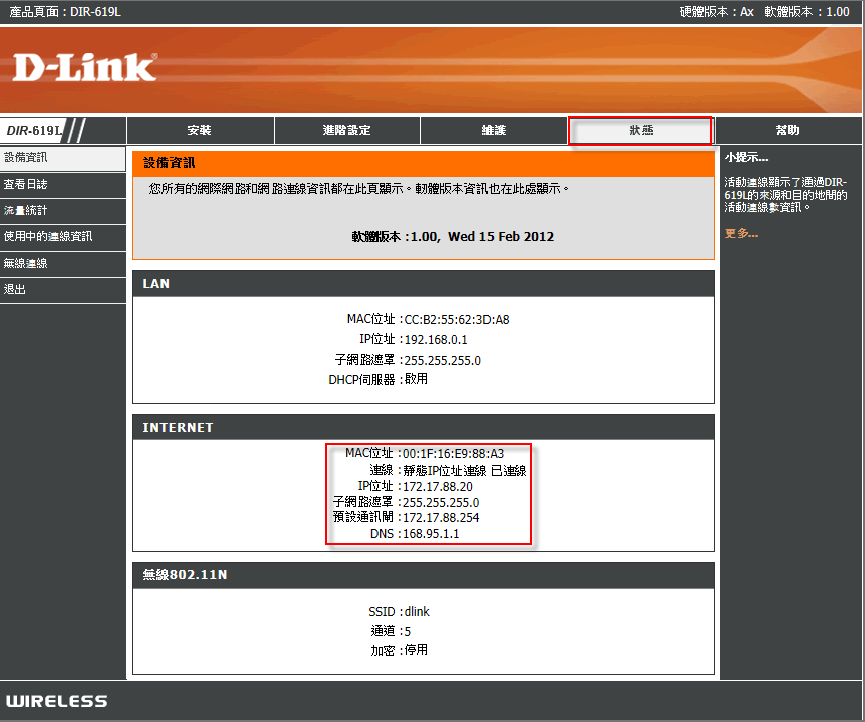Image resolution: width=865 pixels, height=722 pixels.
Task: Open 流量統計 in the sidebar
Action: [62, 210]
